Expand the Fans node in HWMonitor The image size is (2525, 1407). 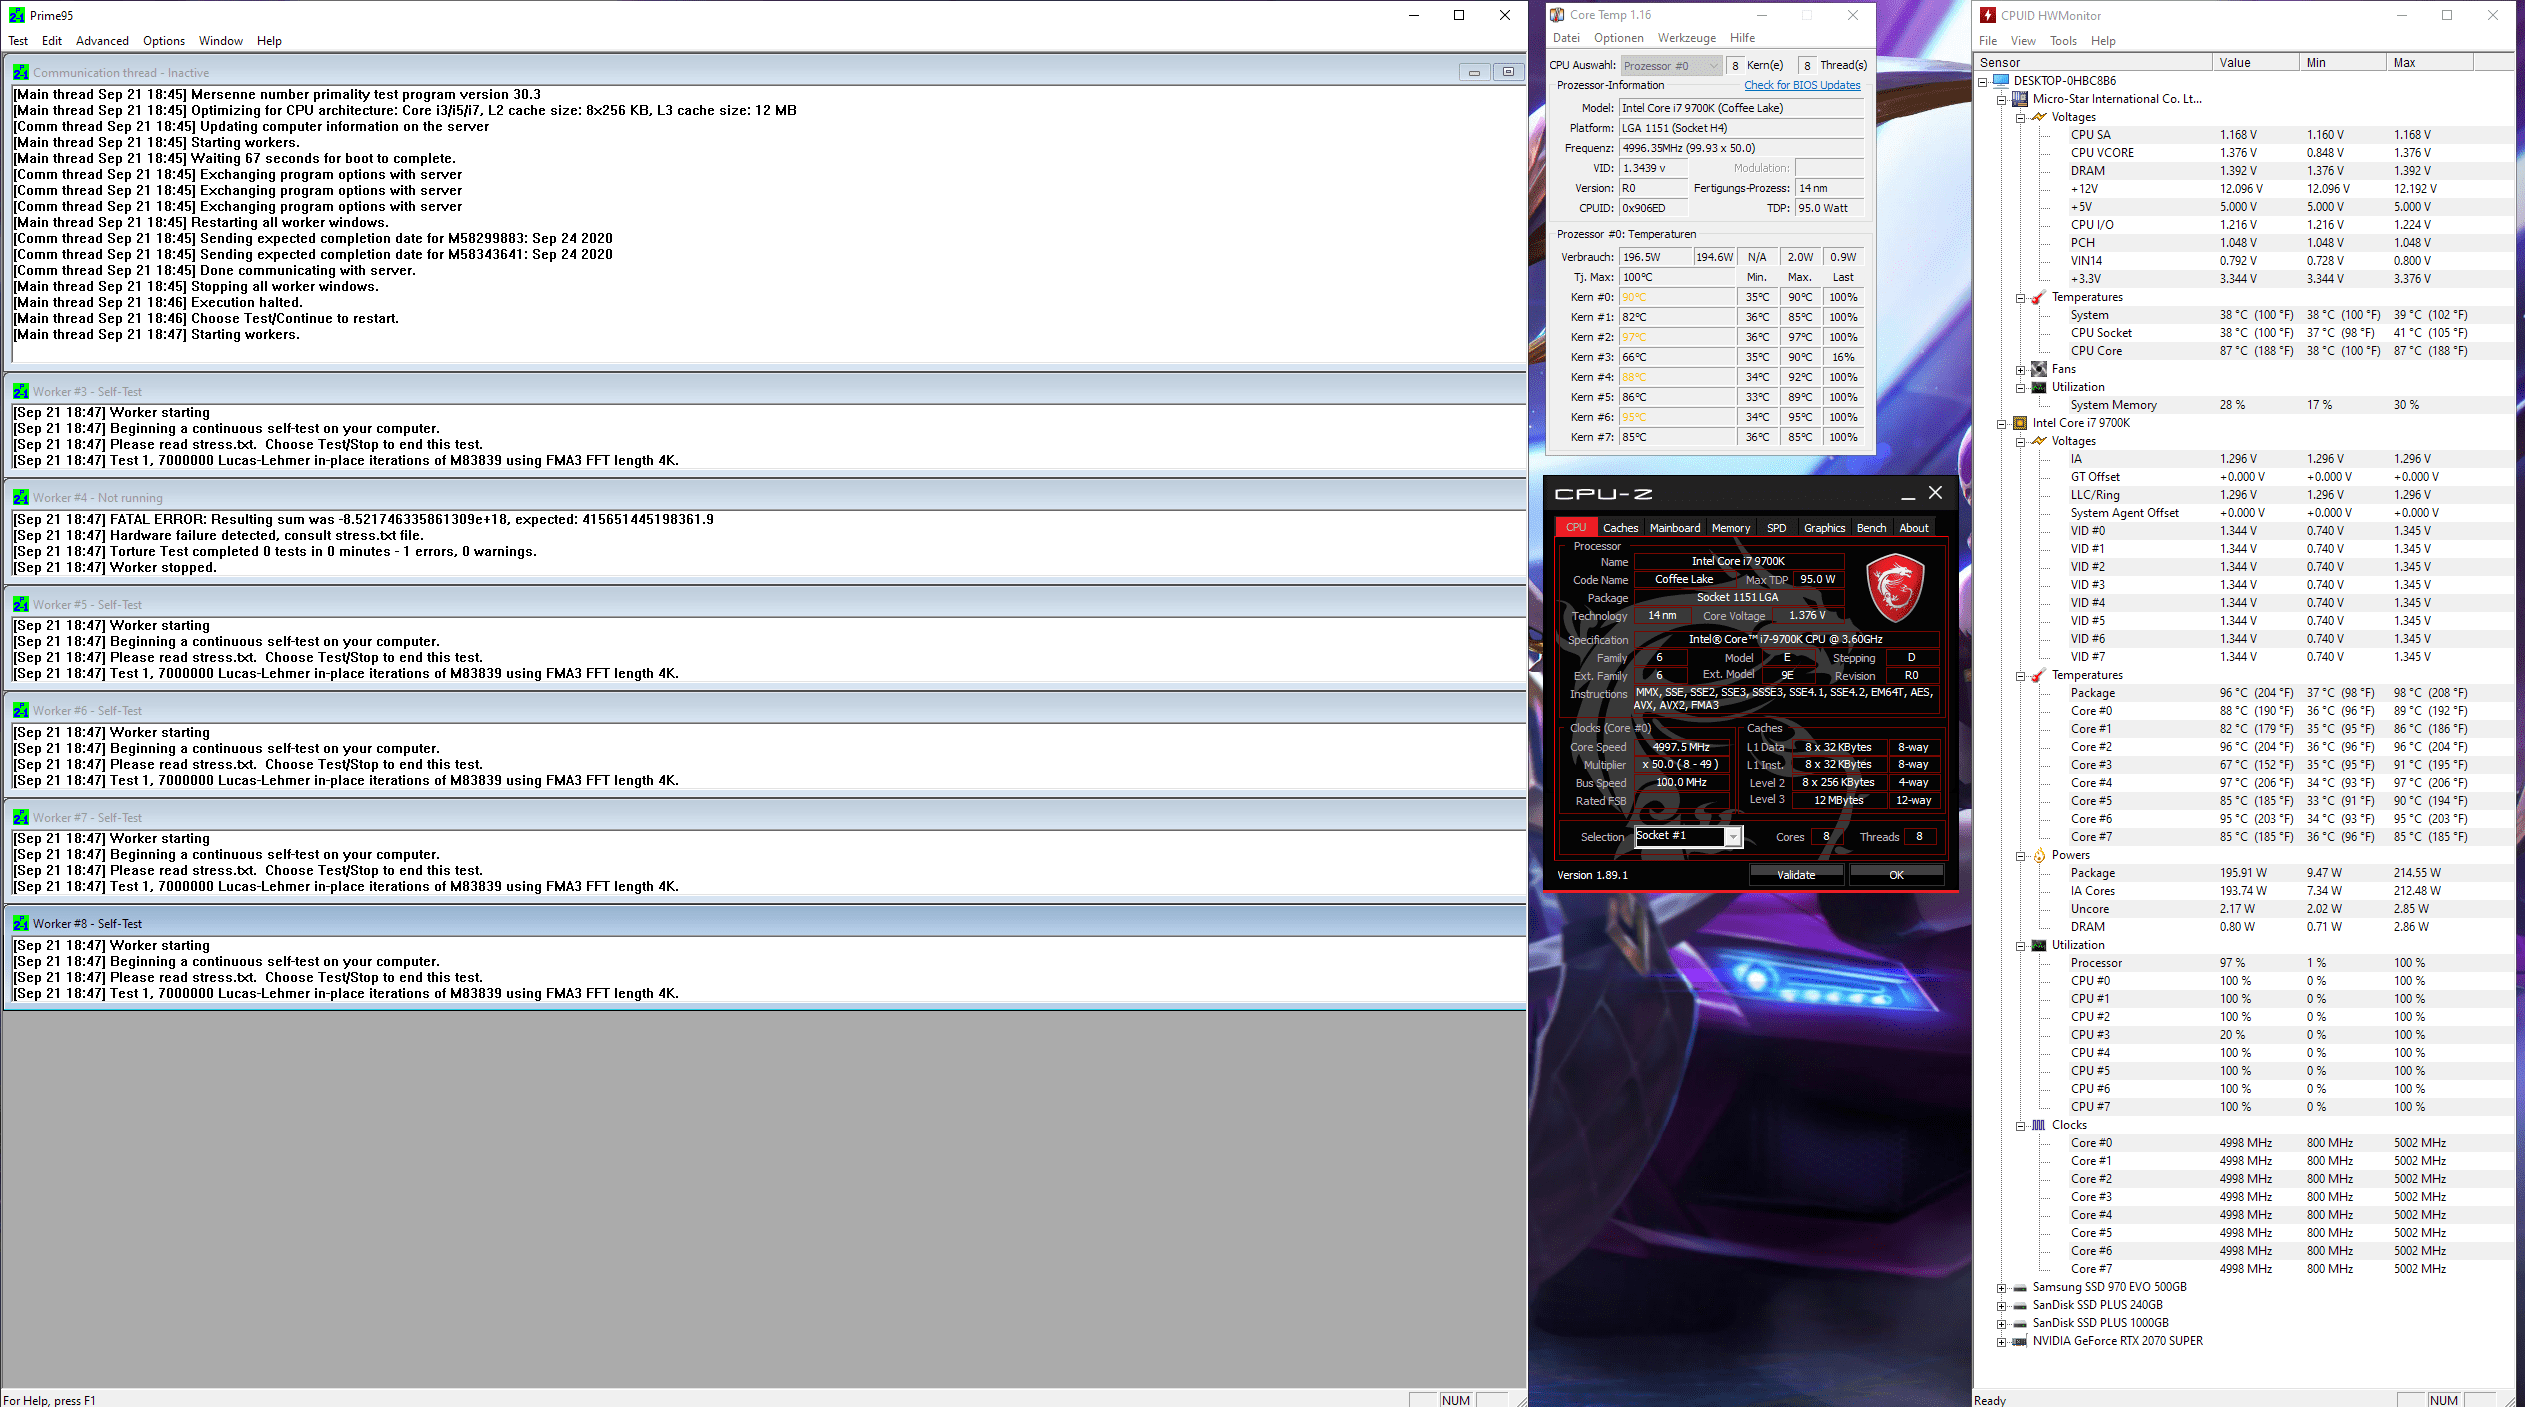point(2020,369)
